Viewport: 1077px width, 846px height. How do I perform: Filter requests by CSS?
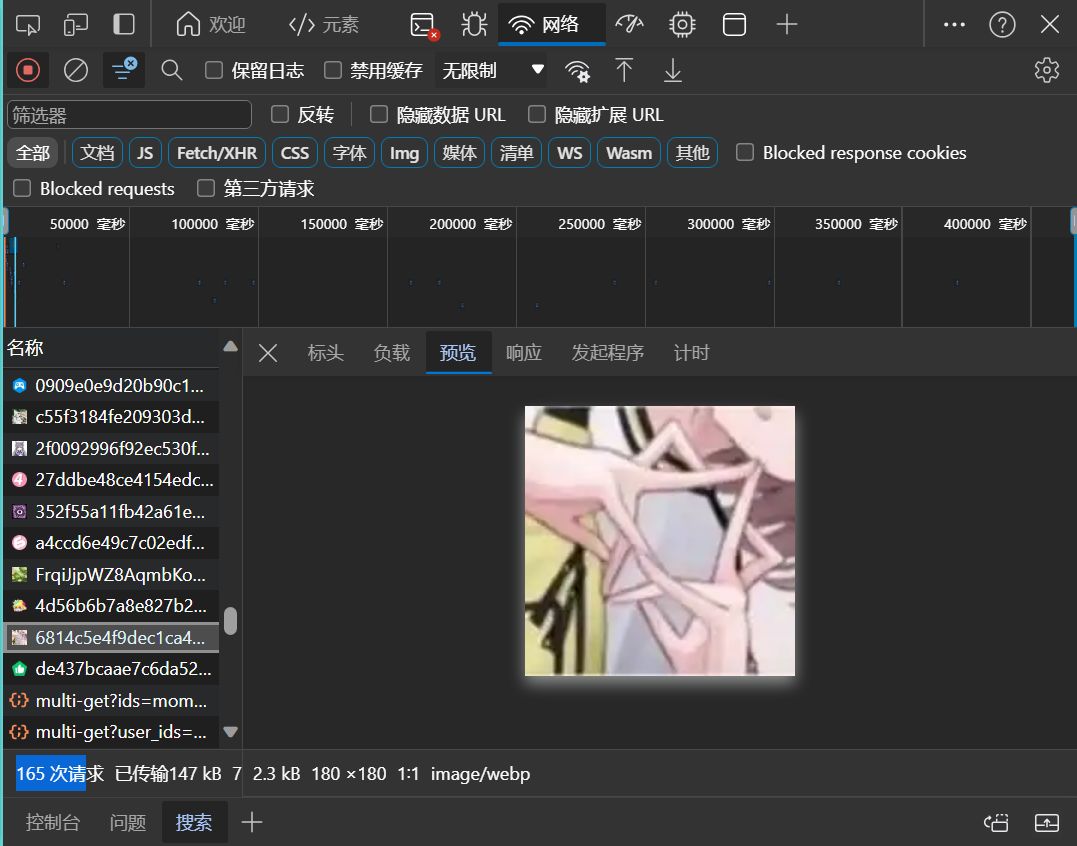point(295,152)
